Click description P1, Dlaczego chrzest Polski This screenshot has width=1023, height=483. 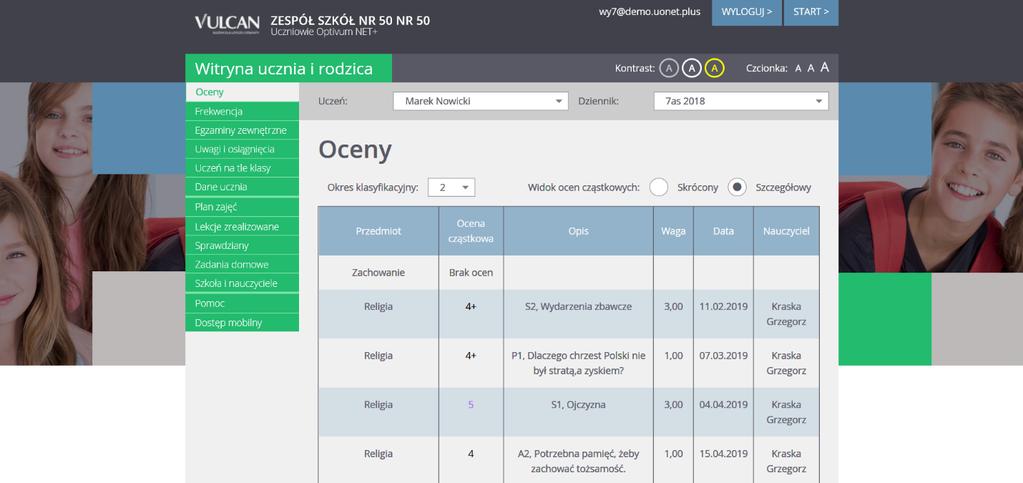578,364
